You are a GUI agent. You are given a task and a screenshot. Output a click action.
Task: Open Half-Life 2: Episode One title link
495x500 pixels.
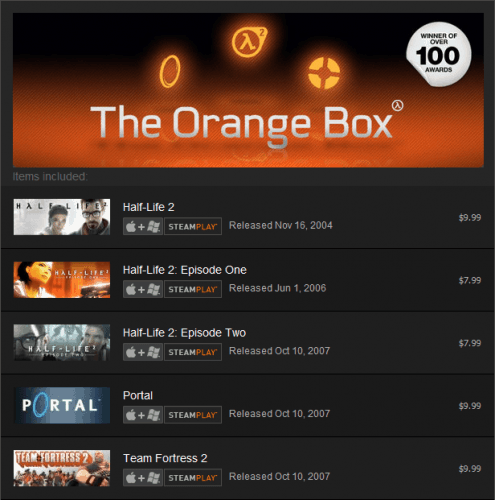[x=185, y=270]
